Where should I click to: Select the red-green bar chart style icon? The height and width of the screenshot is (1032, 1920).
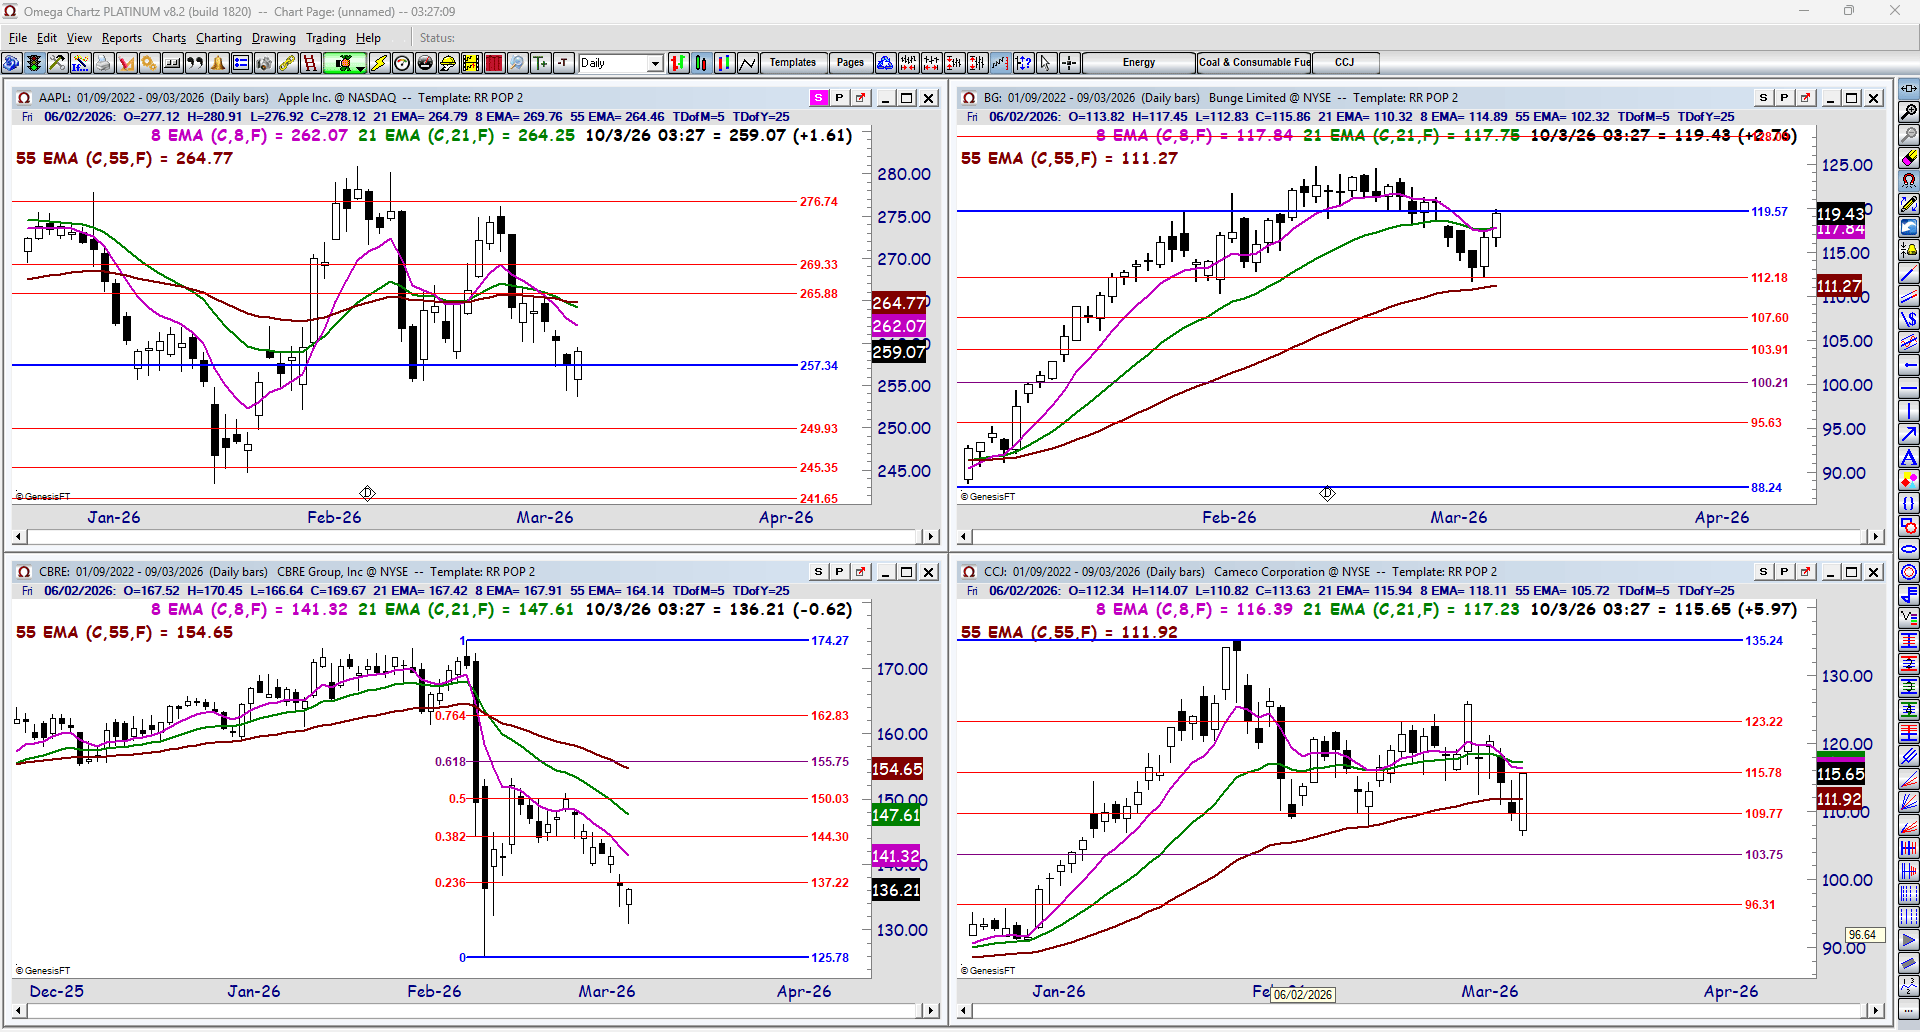pyautogui.click(x=679, y=63)
